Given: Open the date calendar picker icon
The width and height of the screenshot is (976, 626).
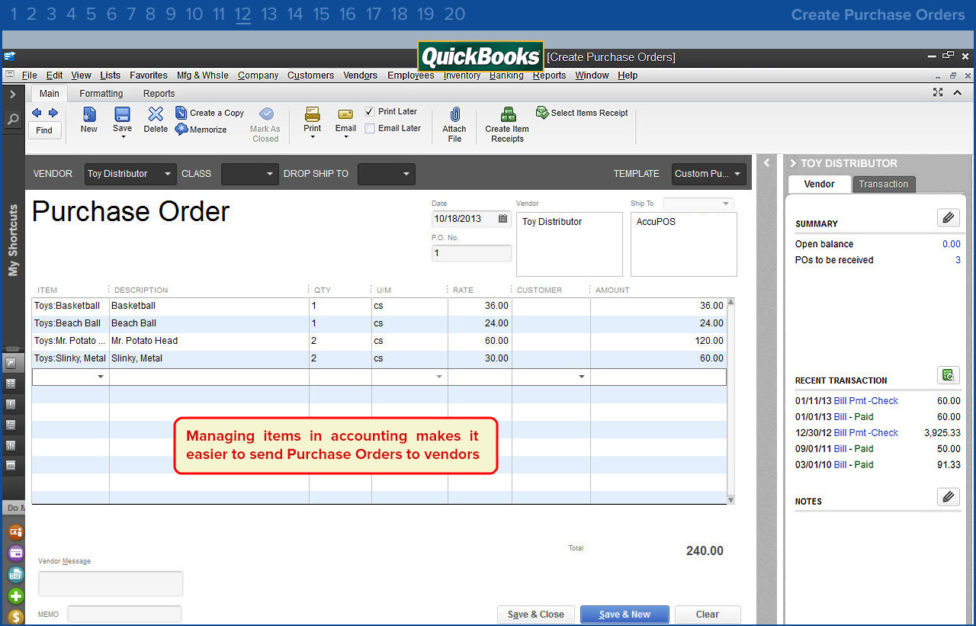Looking at the screenshot, I should pyautogui.click(x=503, y=219).
